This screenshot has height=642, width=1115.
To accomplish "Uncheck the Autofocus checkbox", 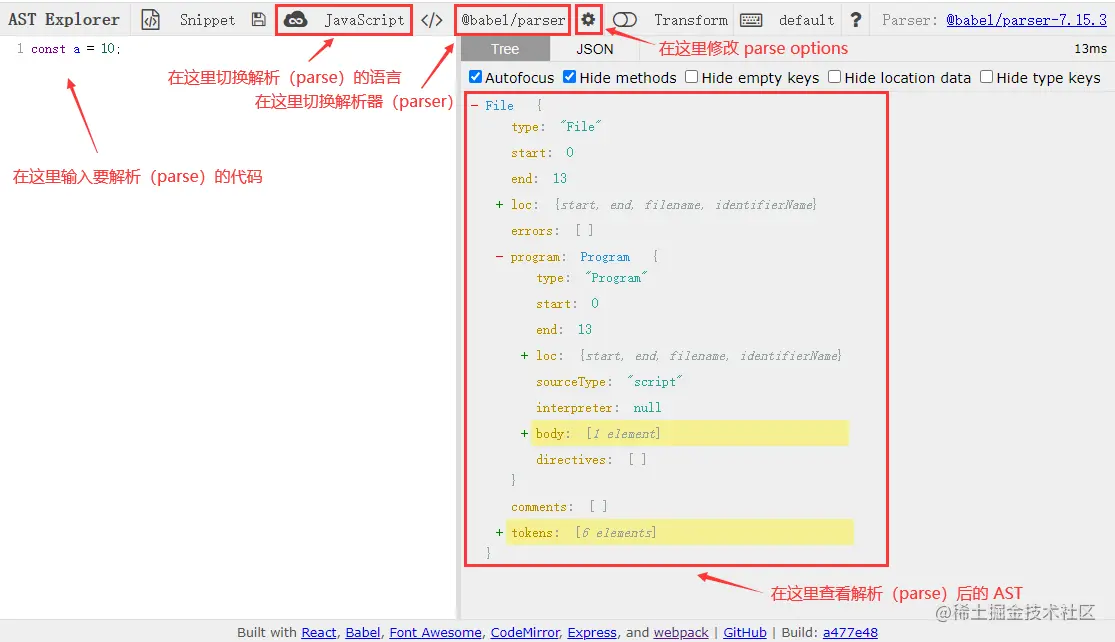I will click(474, 77).
